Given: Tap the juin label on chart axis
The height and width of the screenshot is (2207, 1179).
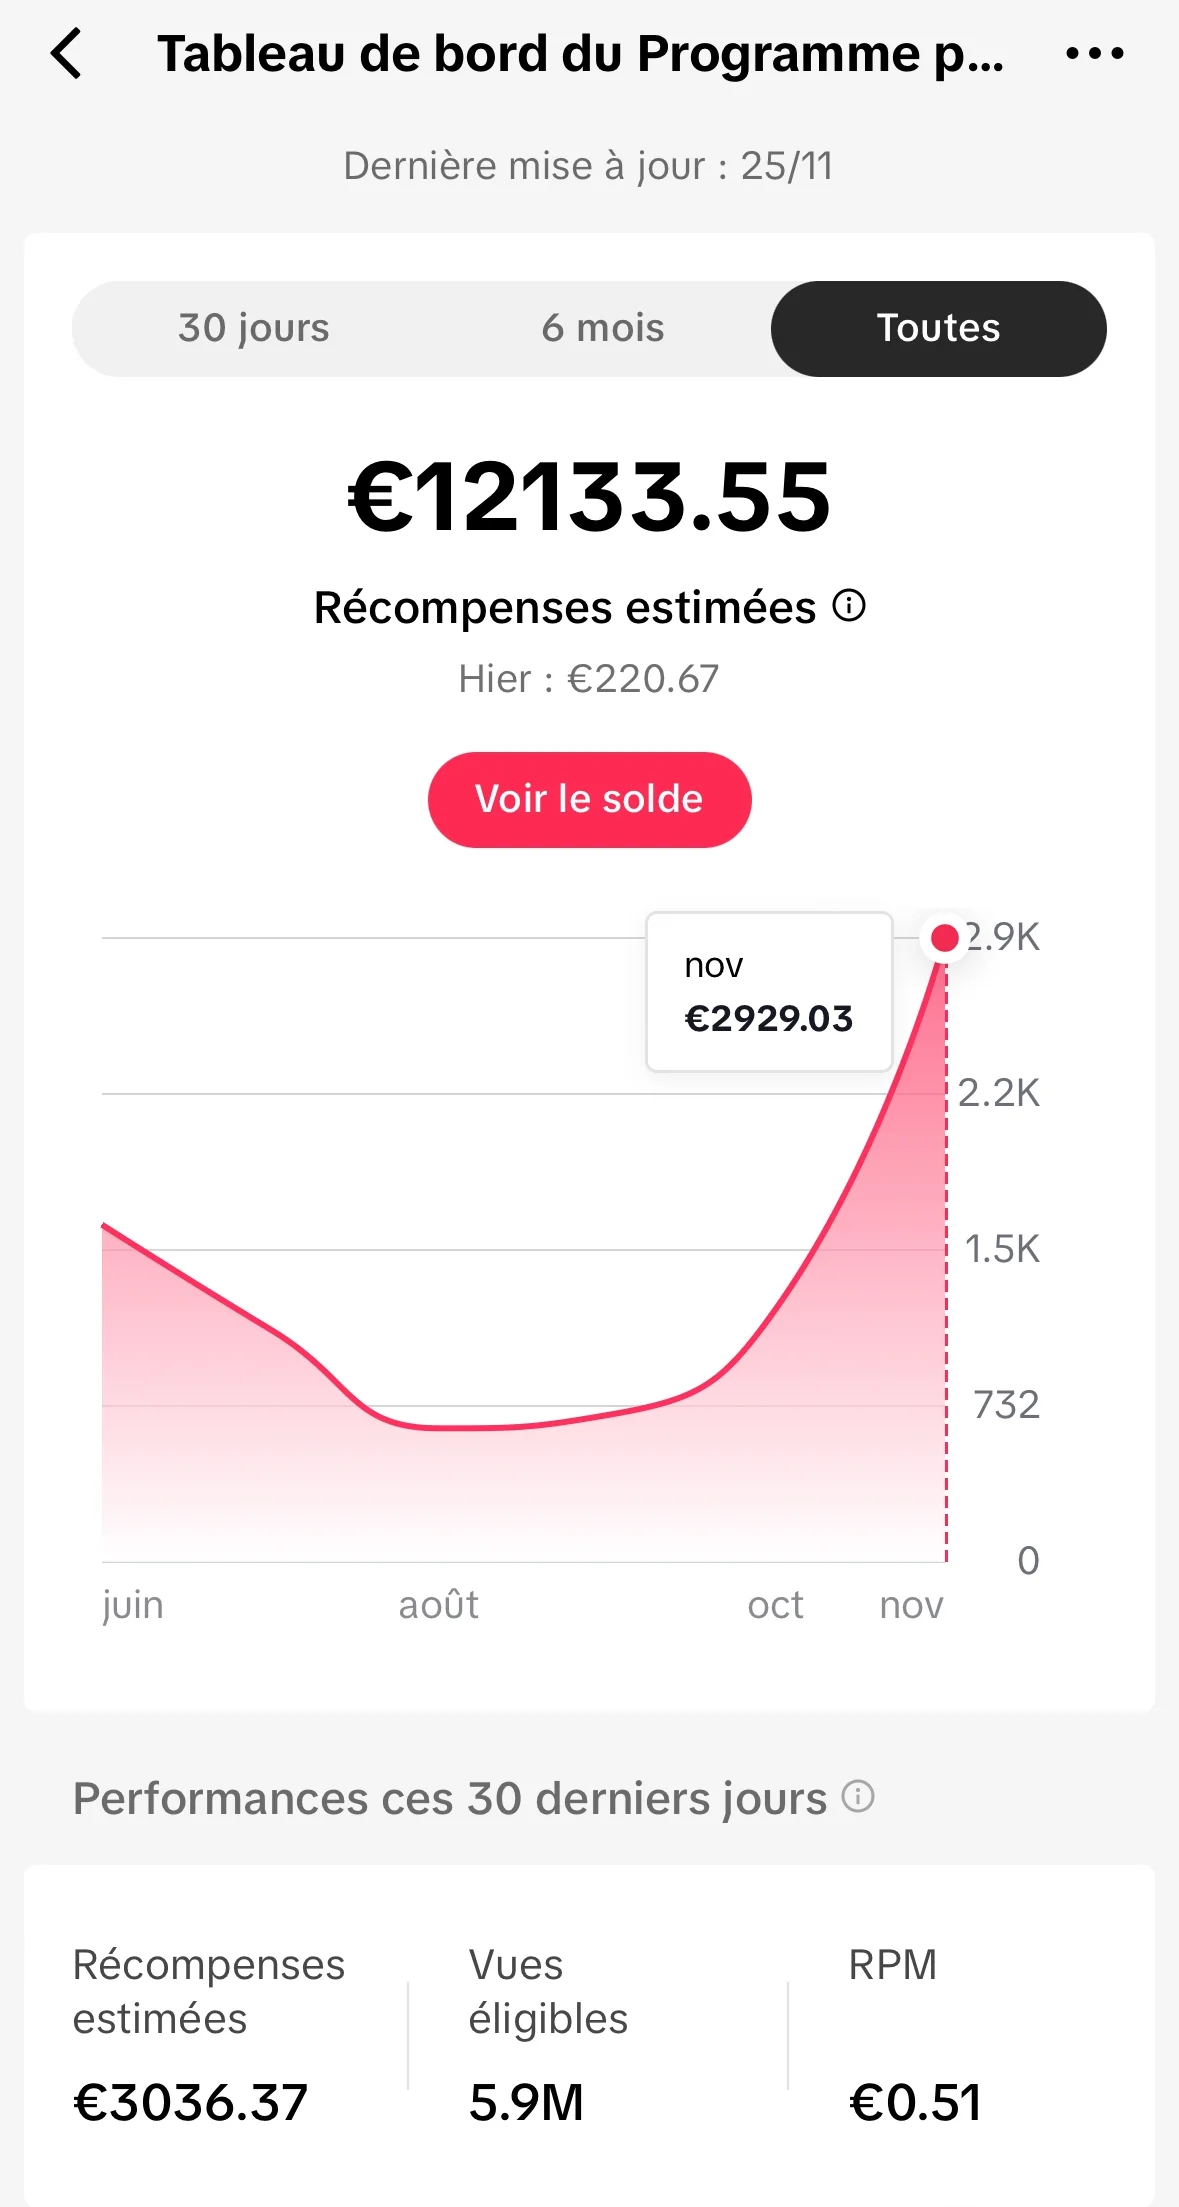Looking at the screenshot, I should pos(133,1605).
